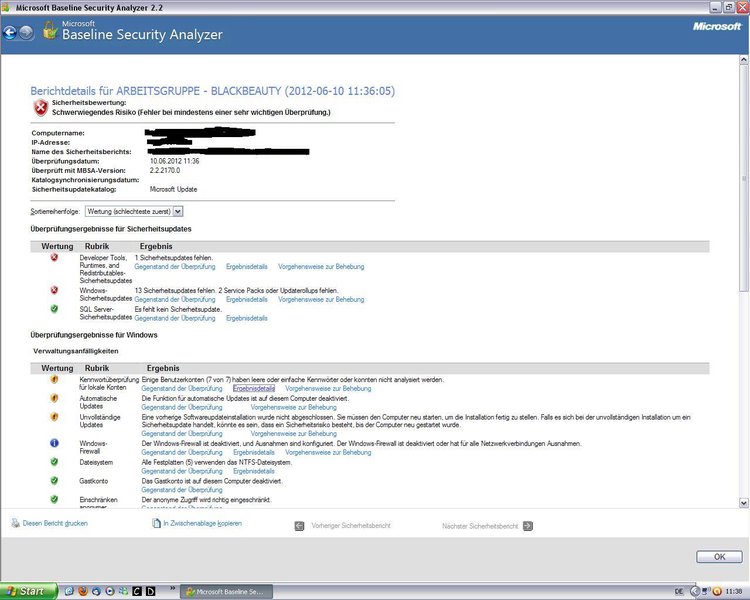Click the previous report arrow icon

pos(299,526)
